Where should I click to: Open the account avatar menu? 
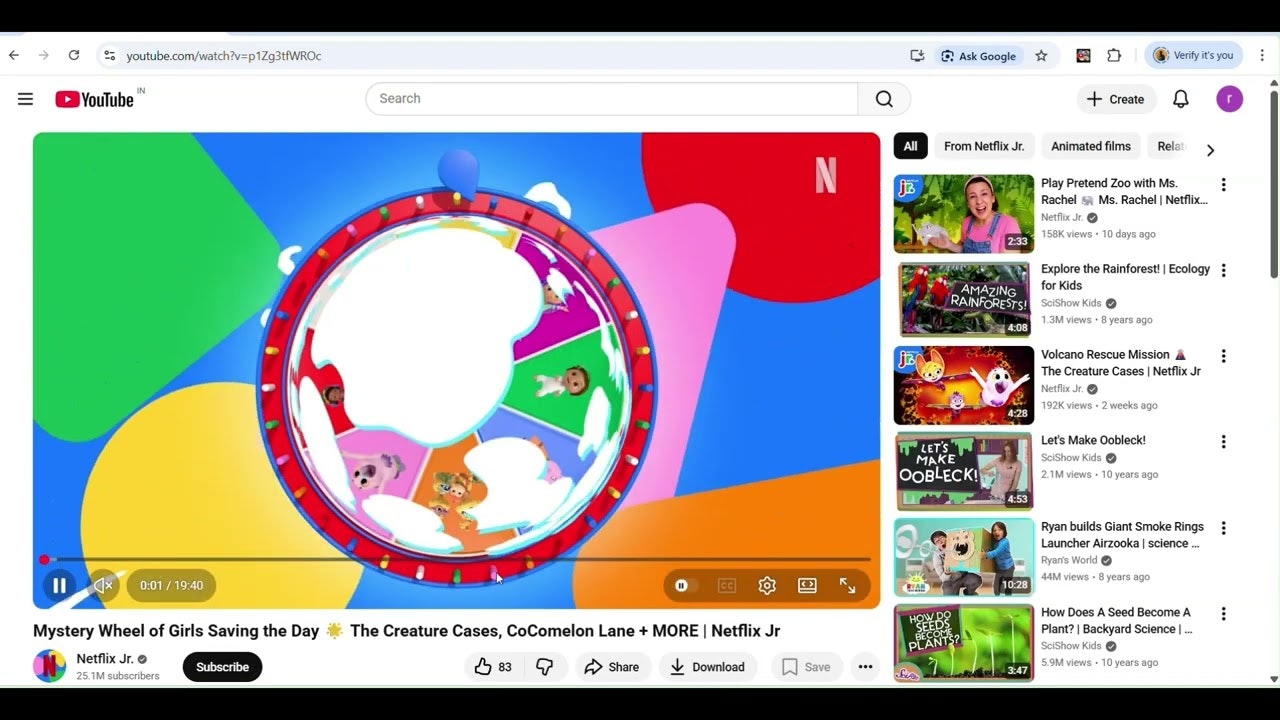point(1229,99)
